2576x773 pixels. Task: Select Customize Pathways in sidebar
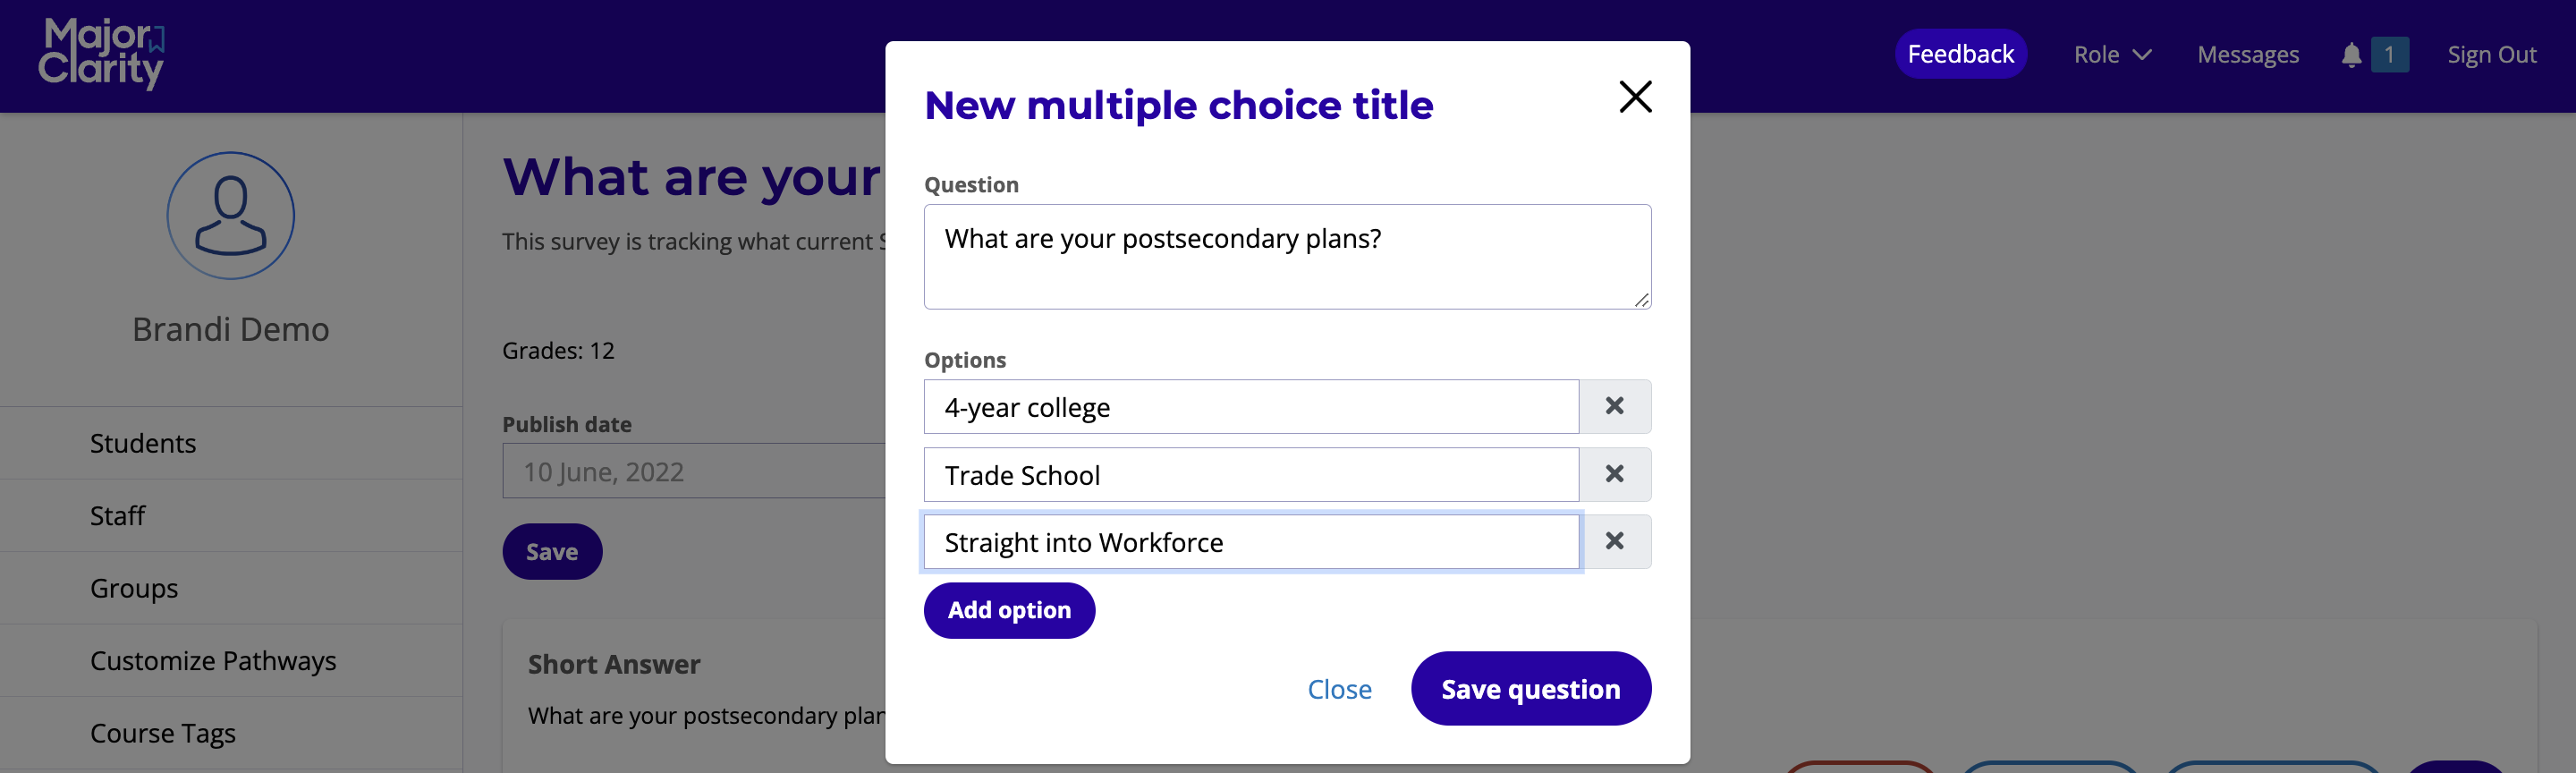[x=213, y=661]
